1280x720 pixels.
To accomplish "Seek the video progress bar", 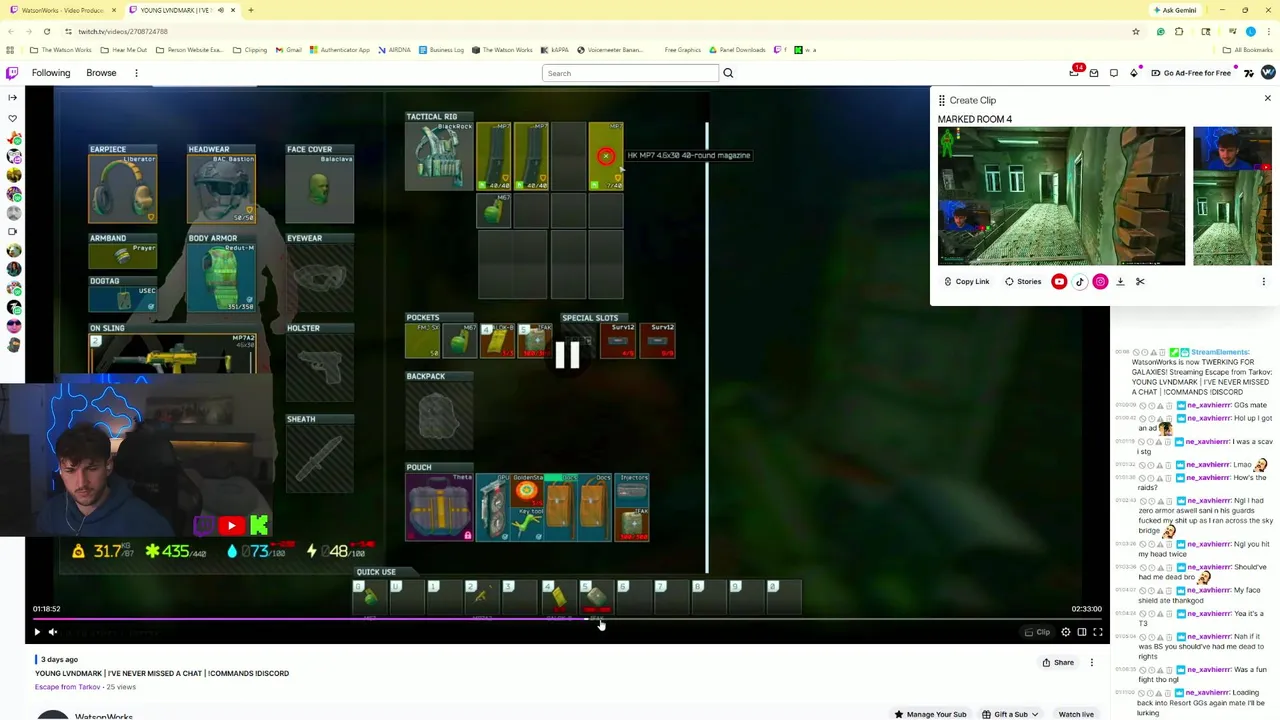I will point(567,620).
